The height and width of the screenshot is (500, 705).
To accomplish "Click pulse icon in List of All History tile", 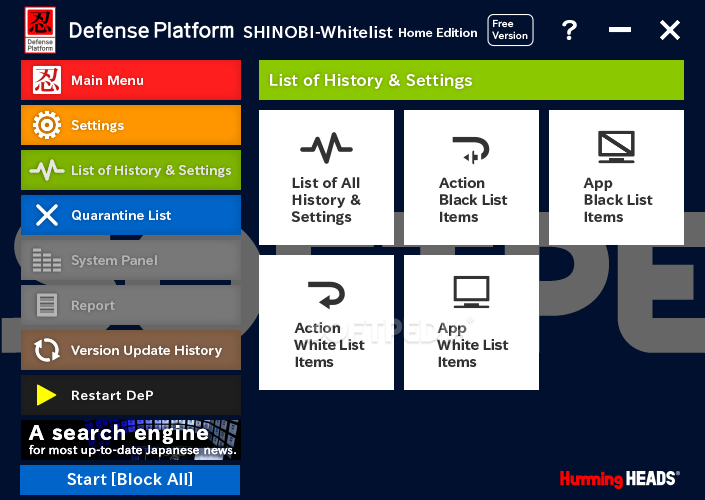I will pyautogui.click(x=326, y=147).
